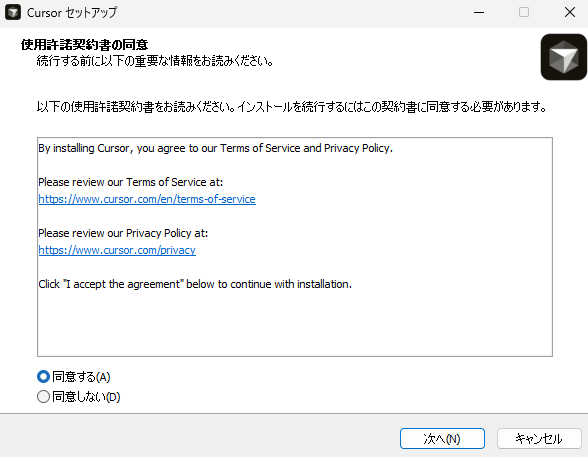Image resolution: width=588 pixels, height=457 pixels.
Task: Click the 同意する(A) label text
Action: [x=81, y=376]
